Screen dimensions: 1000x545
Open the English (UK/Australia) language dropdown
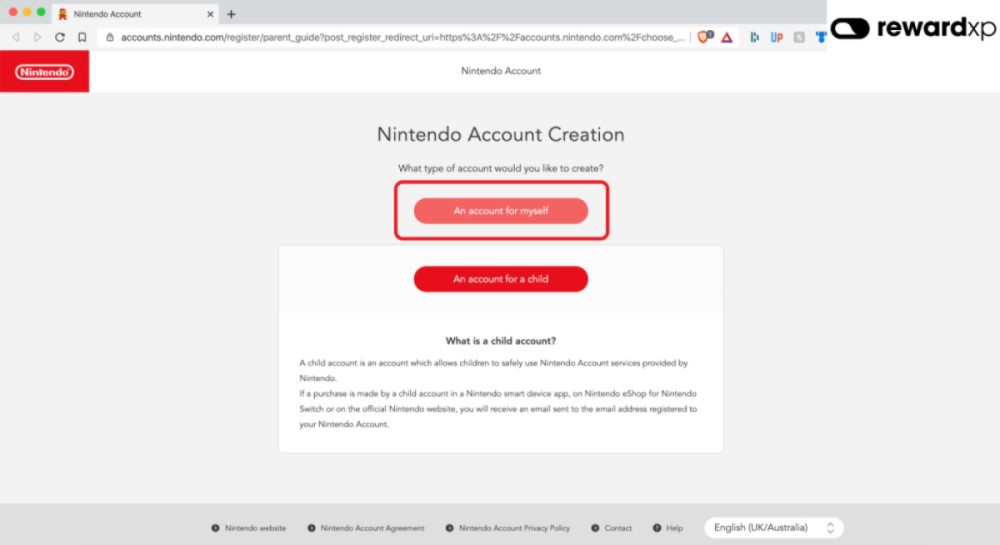(x=774, y=528)
